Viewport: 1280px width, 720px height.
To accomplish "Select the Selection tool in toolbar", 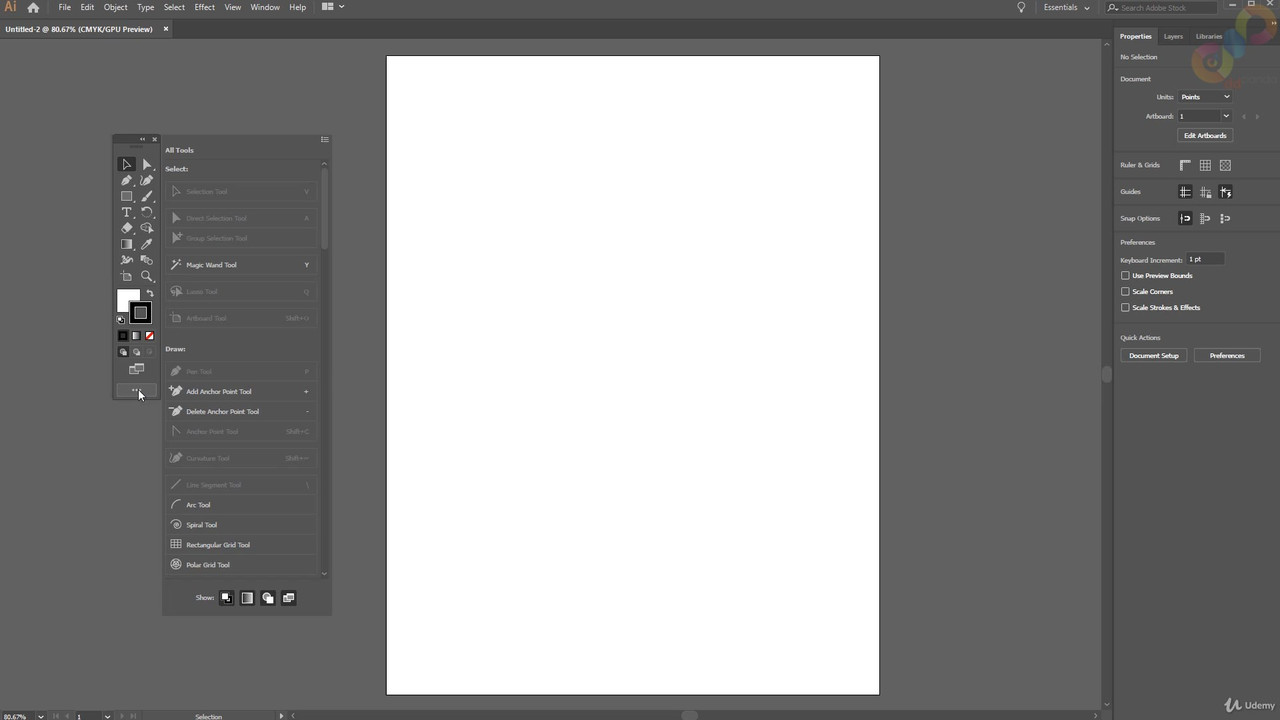I will pyautogui.click(x=126, y=164).
